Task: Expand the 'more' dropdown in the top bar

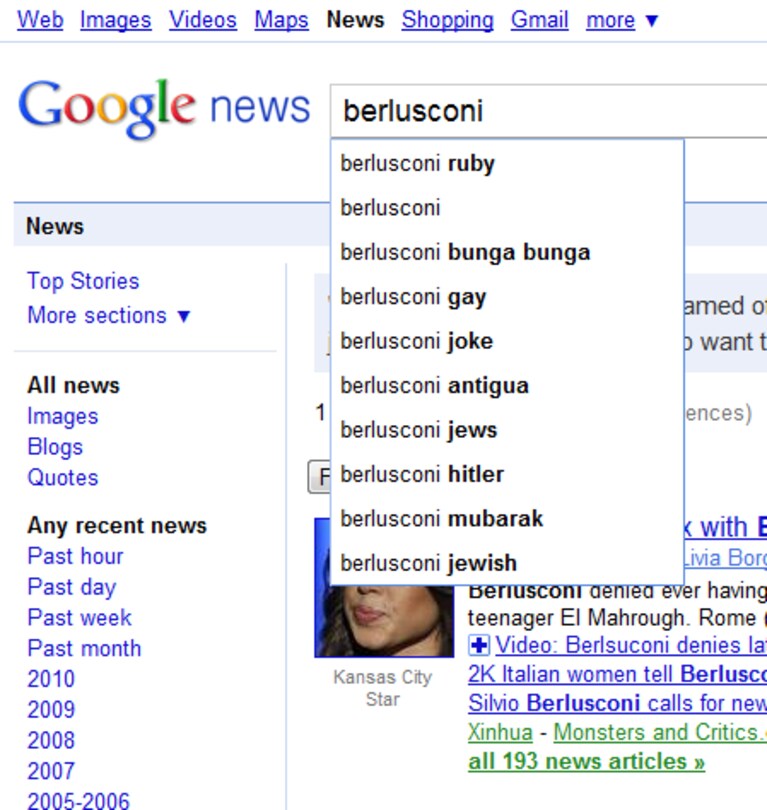Action: tap(622, 20)
